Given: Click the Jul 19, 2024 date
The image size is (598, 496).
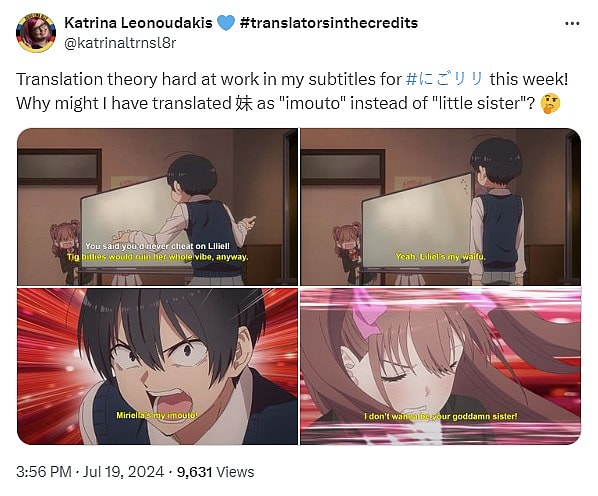Looking at the screenshot, I should [x=123, y=472].
